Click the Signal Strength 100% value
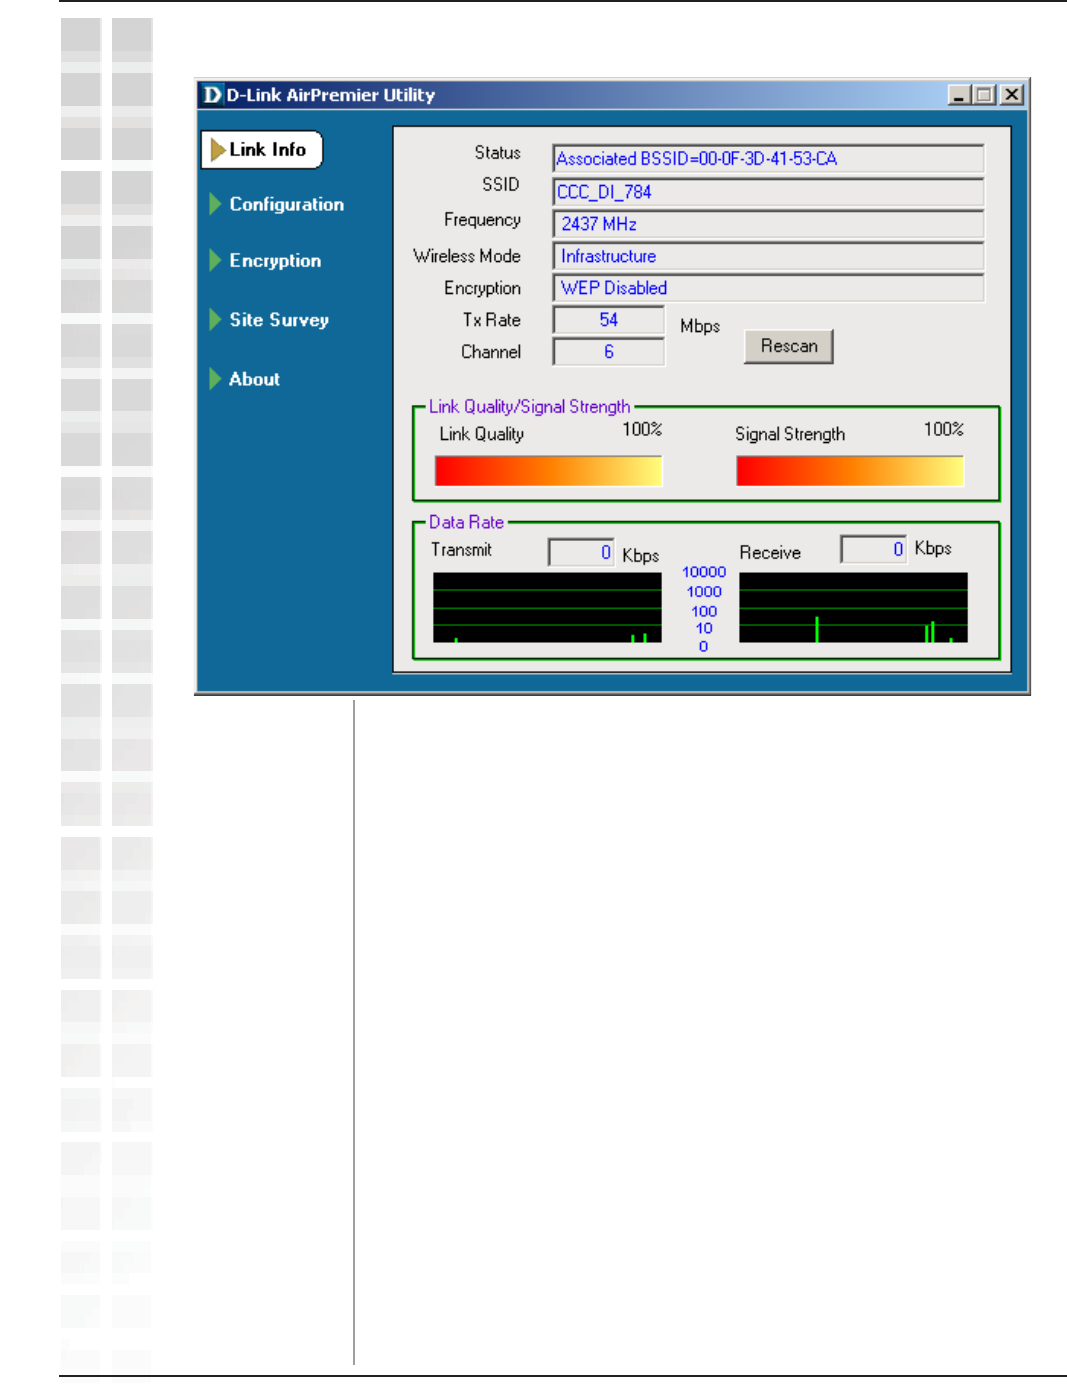Image resolution: width=1067 pixels, height=1394 pixels. click(943, 429)
